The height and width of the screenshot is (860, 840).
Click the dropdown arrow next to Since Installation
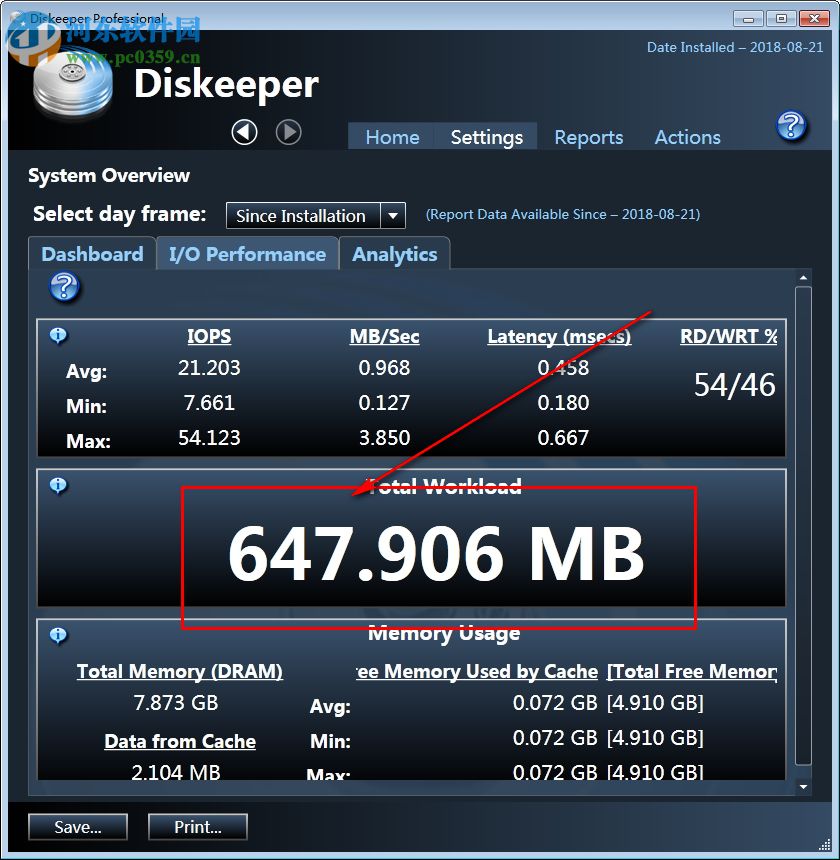(x=393, y=215)
